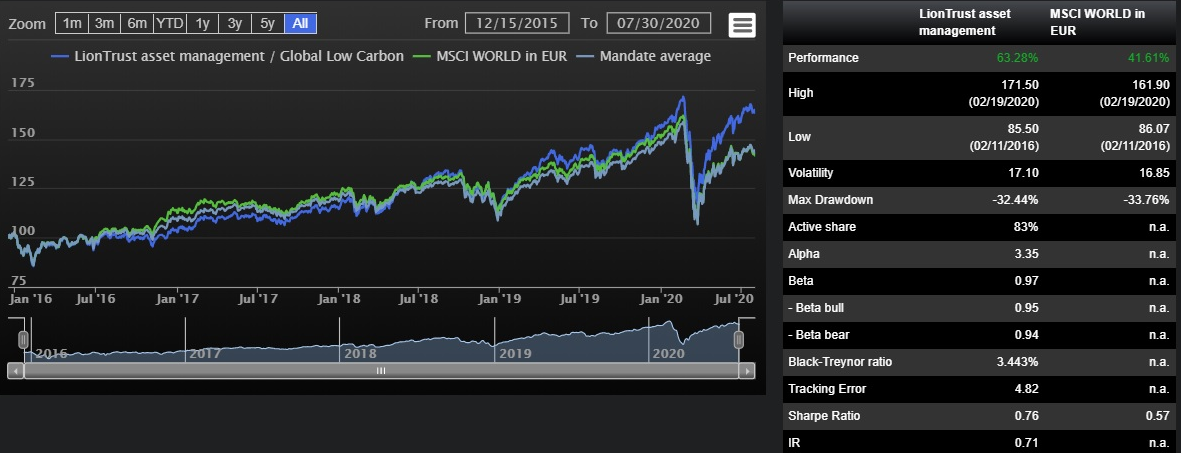
Task: Select the 3y zoom range
Action: pyautogui.click(x=235, y=23)
